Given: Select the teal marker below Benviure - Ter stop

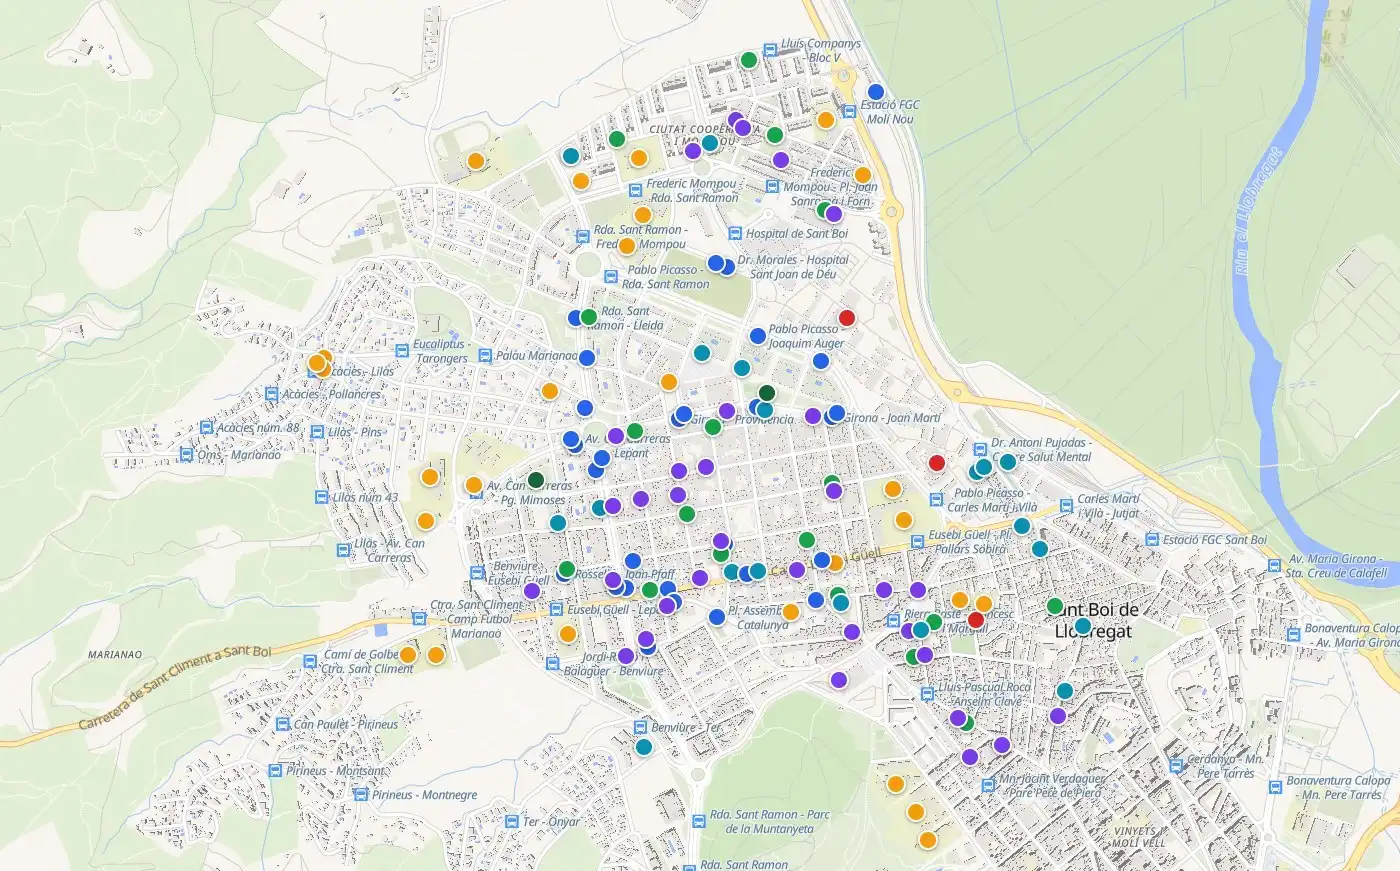Looking at the screenshot, I should (644, 747).
